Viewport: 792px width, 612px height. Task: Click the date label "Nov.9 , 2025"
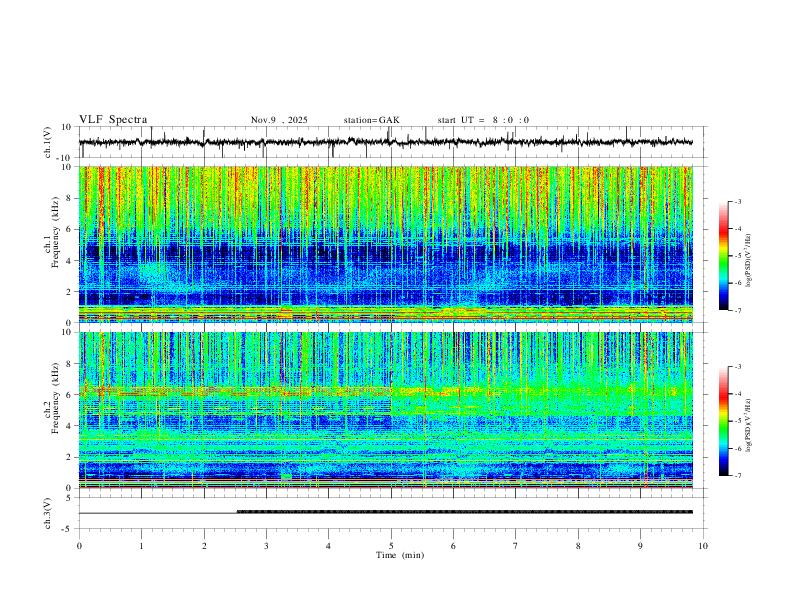tap(279, 120)
